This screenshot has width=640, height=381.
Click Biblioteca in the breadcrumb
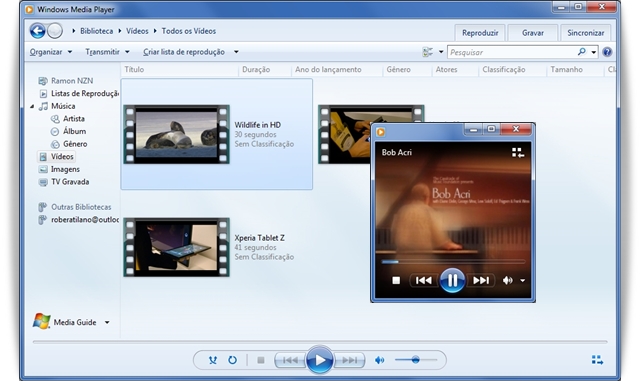pyautogui.click(x=97, y=31)
